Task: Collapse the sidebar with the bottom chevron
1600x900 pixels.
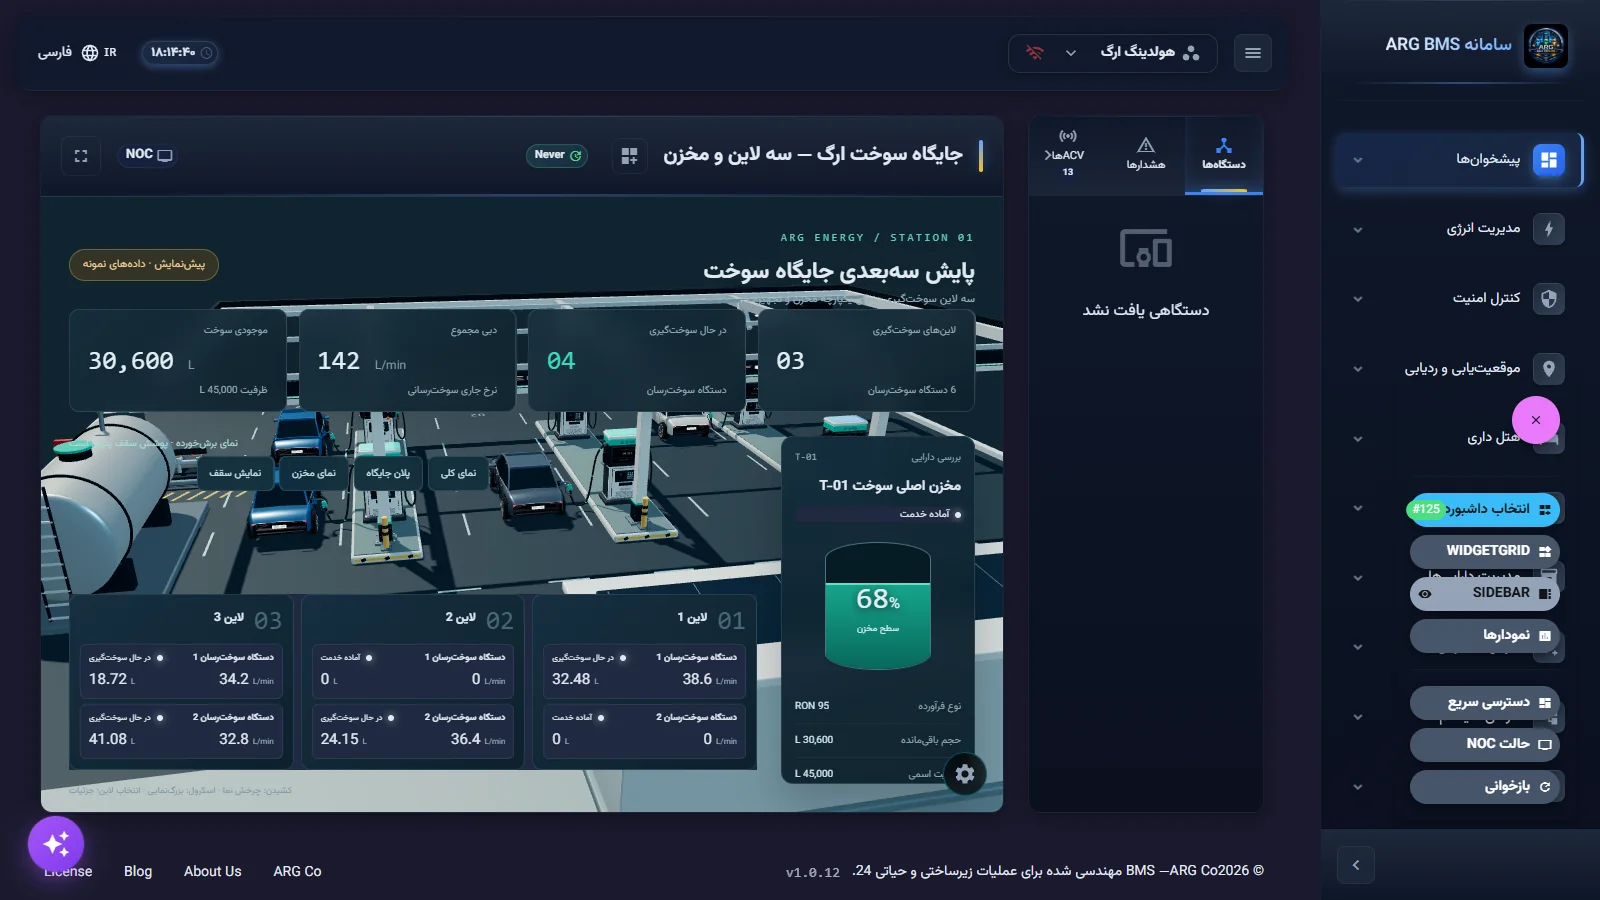Action: tap(1356, 865)
